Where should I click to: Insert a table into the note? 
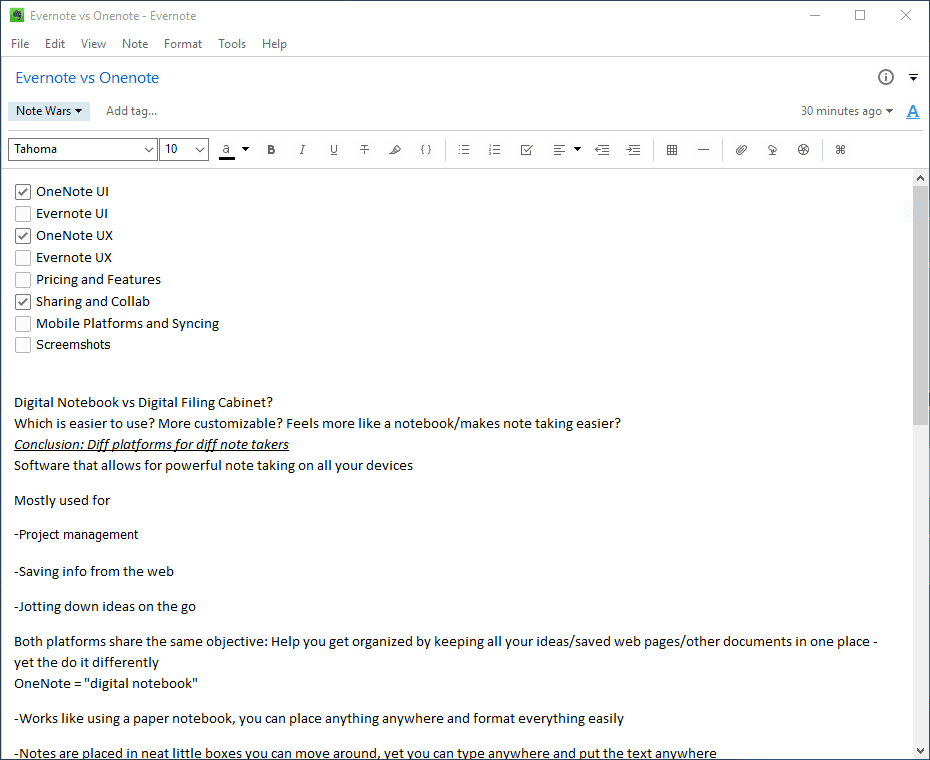pos(672,150)
